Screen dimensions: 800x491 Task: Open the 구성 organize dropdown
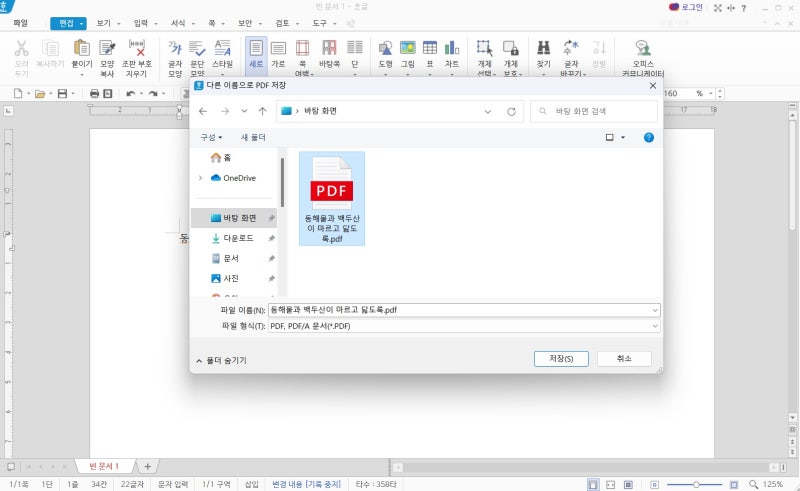click(x=211, y=137)
